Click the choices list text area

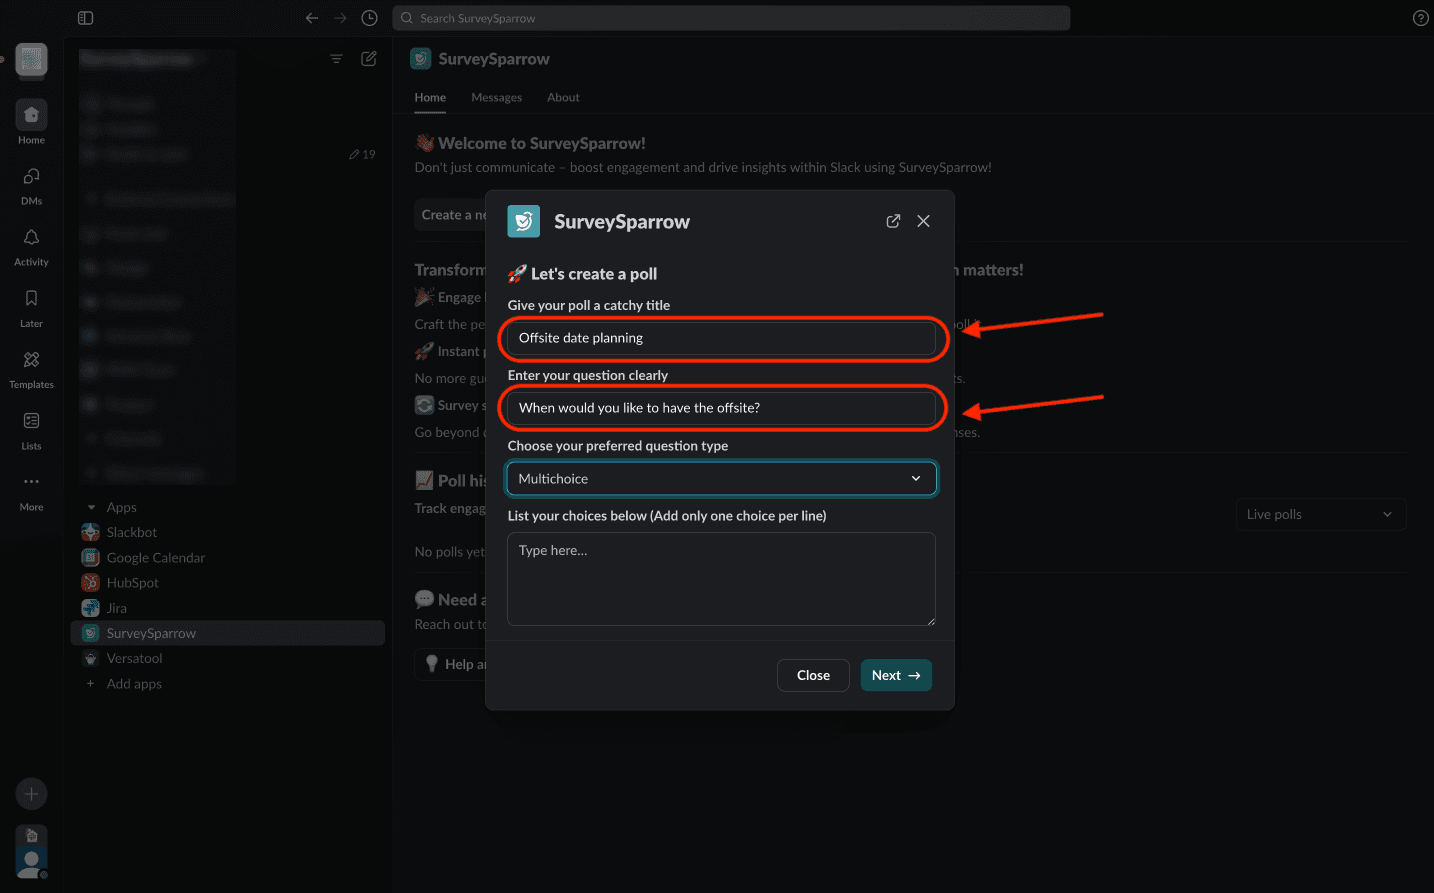pos(721,579)
